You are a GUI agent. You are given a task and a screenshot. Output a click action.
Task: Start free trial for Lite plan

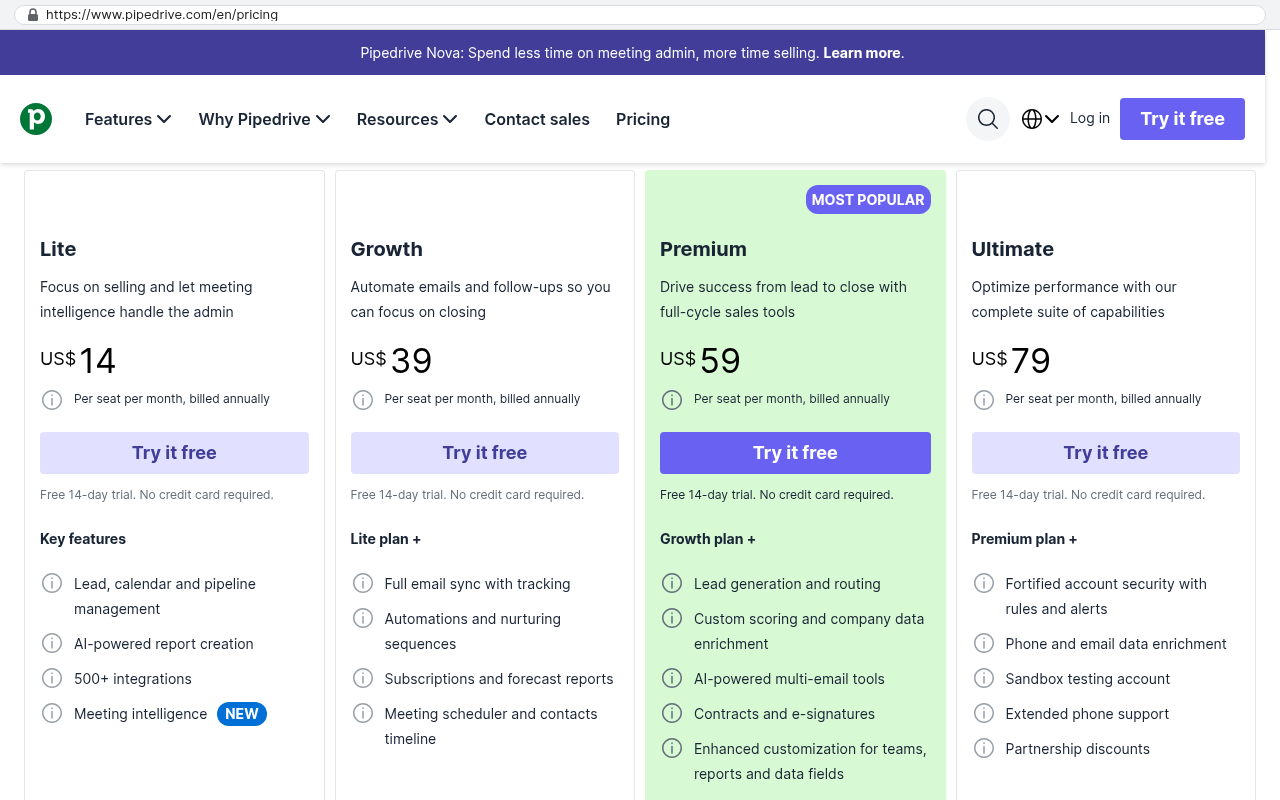click(x=174, y=453)
